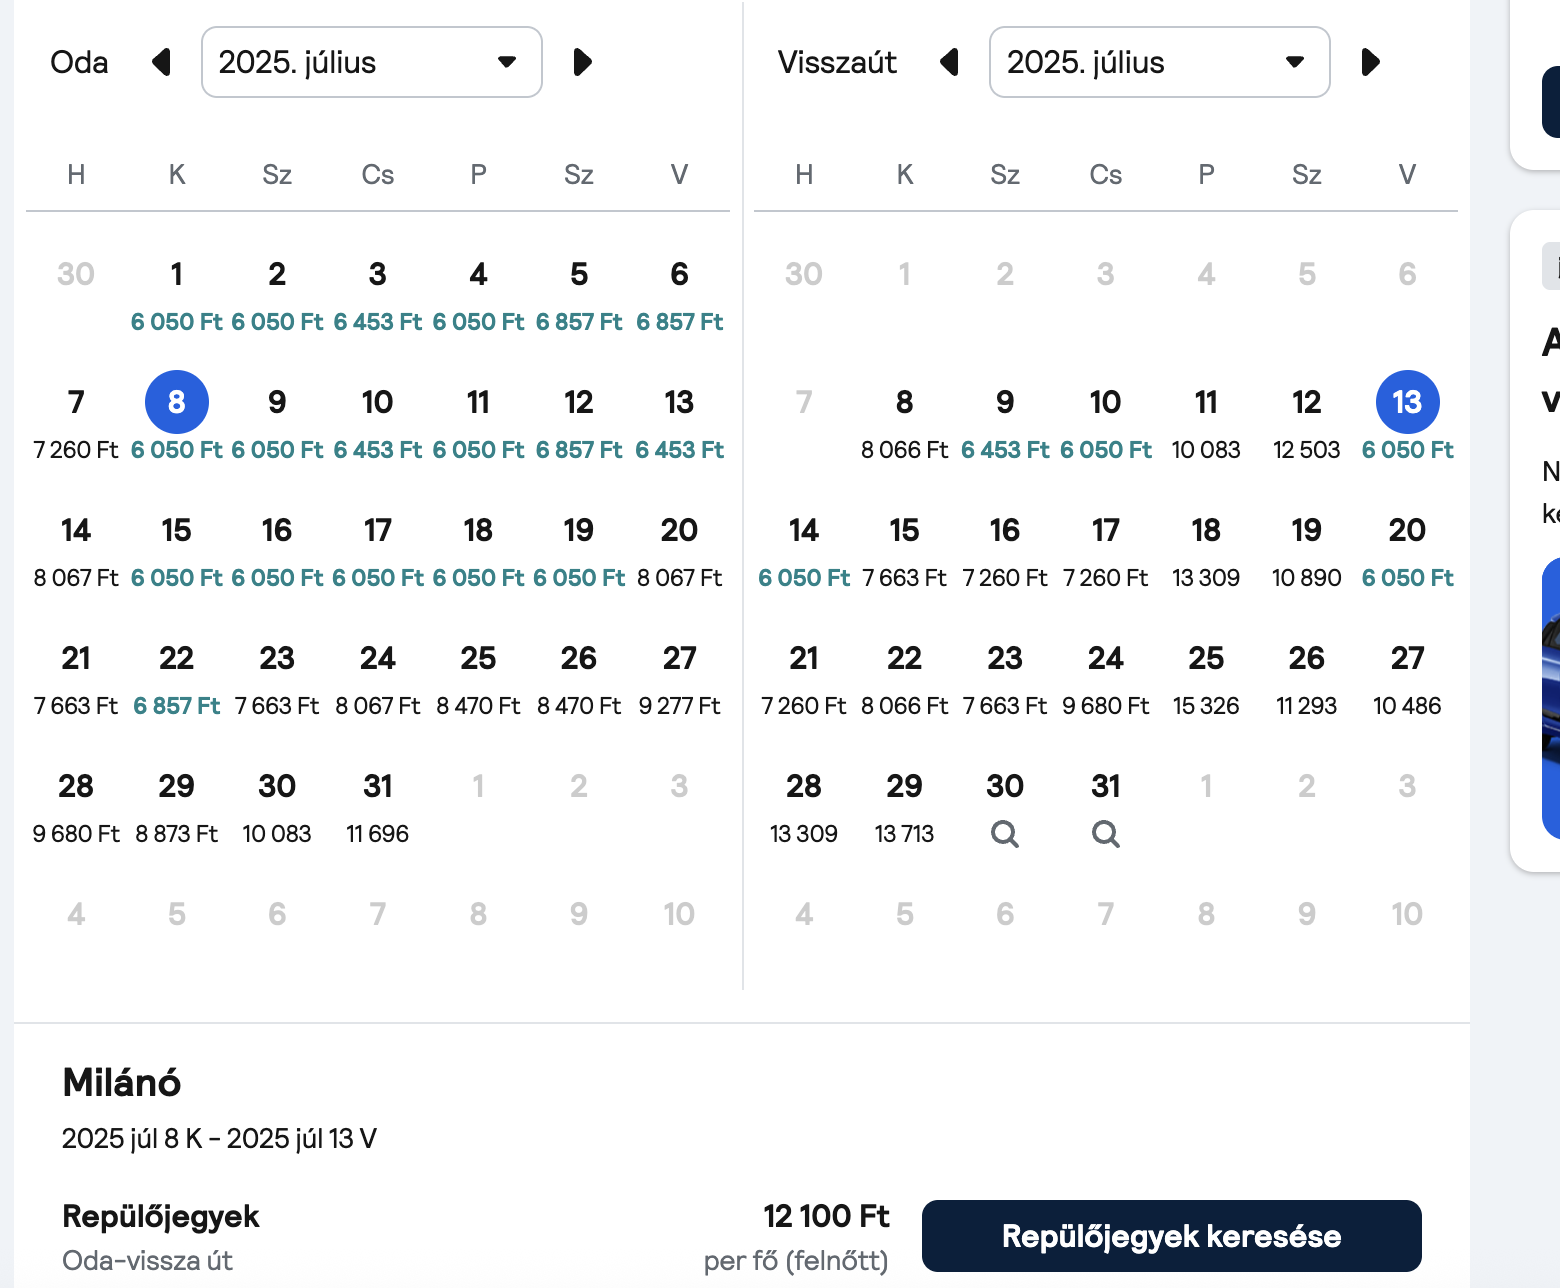Pick July 15 departure for 6 050 Ft
This screenshot has height=1288, width=1560.
pyautogui.click(x=177, y=551)
